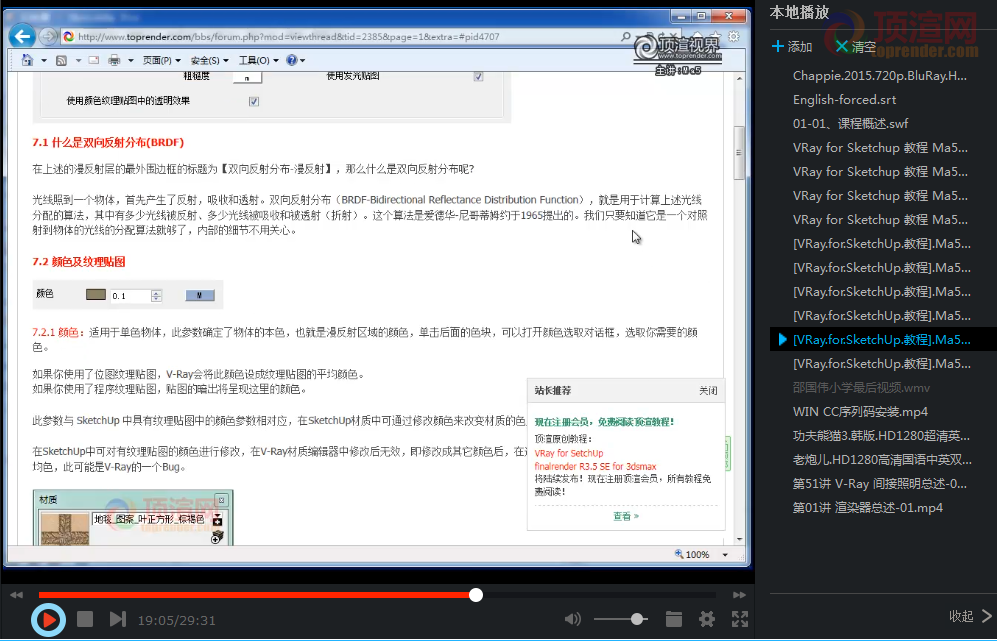Expand the print dropdown arrow

[x=130, y=60]
